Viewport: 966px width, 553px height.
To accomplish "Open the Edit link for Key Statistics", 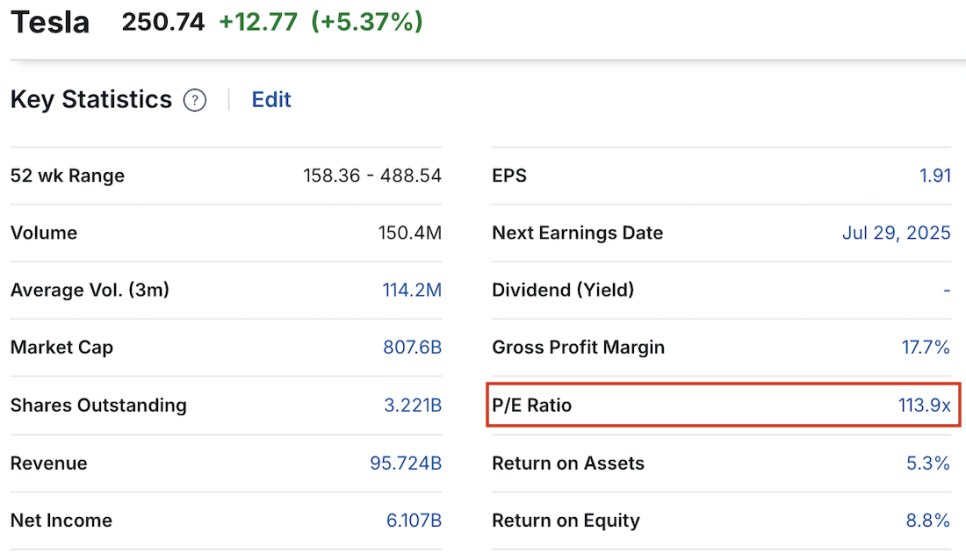I will pyautogui.click(x=271, y=99).
